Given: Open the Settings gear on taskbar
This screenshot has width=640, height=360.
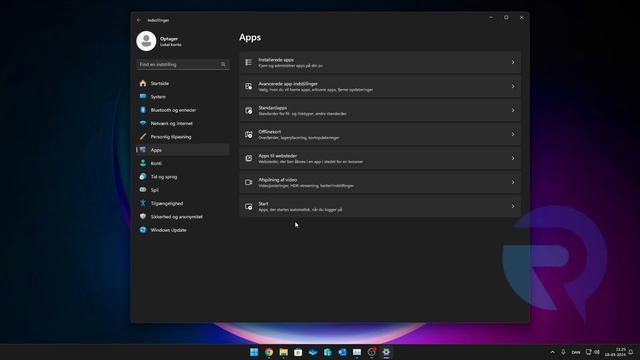Looking at the screenshot, I should point(386,352).
